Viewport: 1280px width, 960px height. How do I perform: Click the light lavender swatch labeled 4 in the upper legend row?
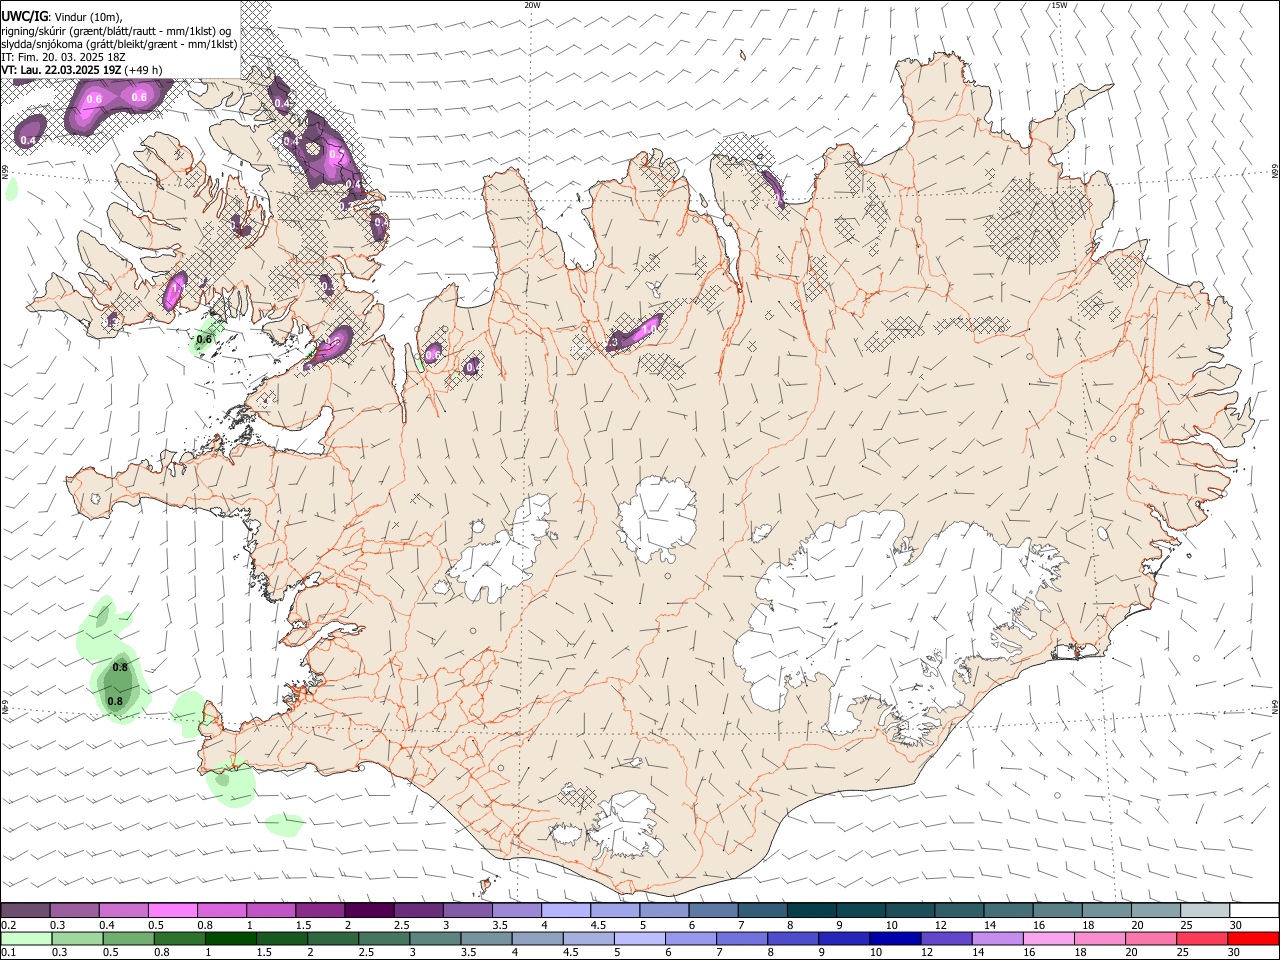pyautogui.click(x=565, y=911)
